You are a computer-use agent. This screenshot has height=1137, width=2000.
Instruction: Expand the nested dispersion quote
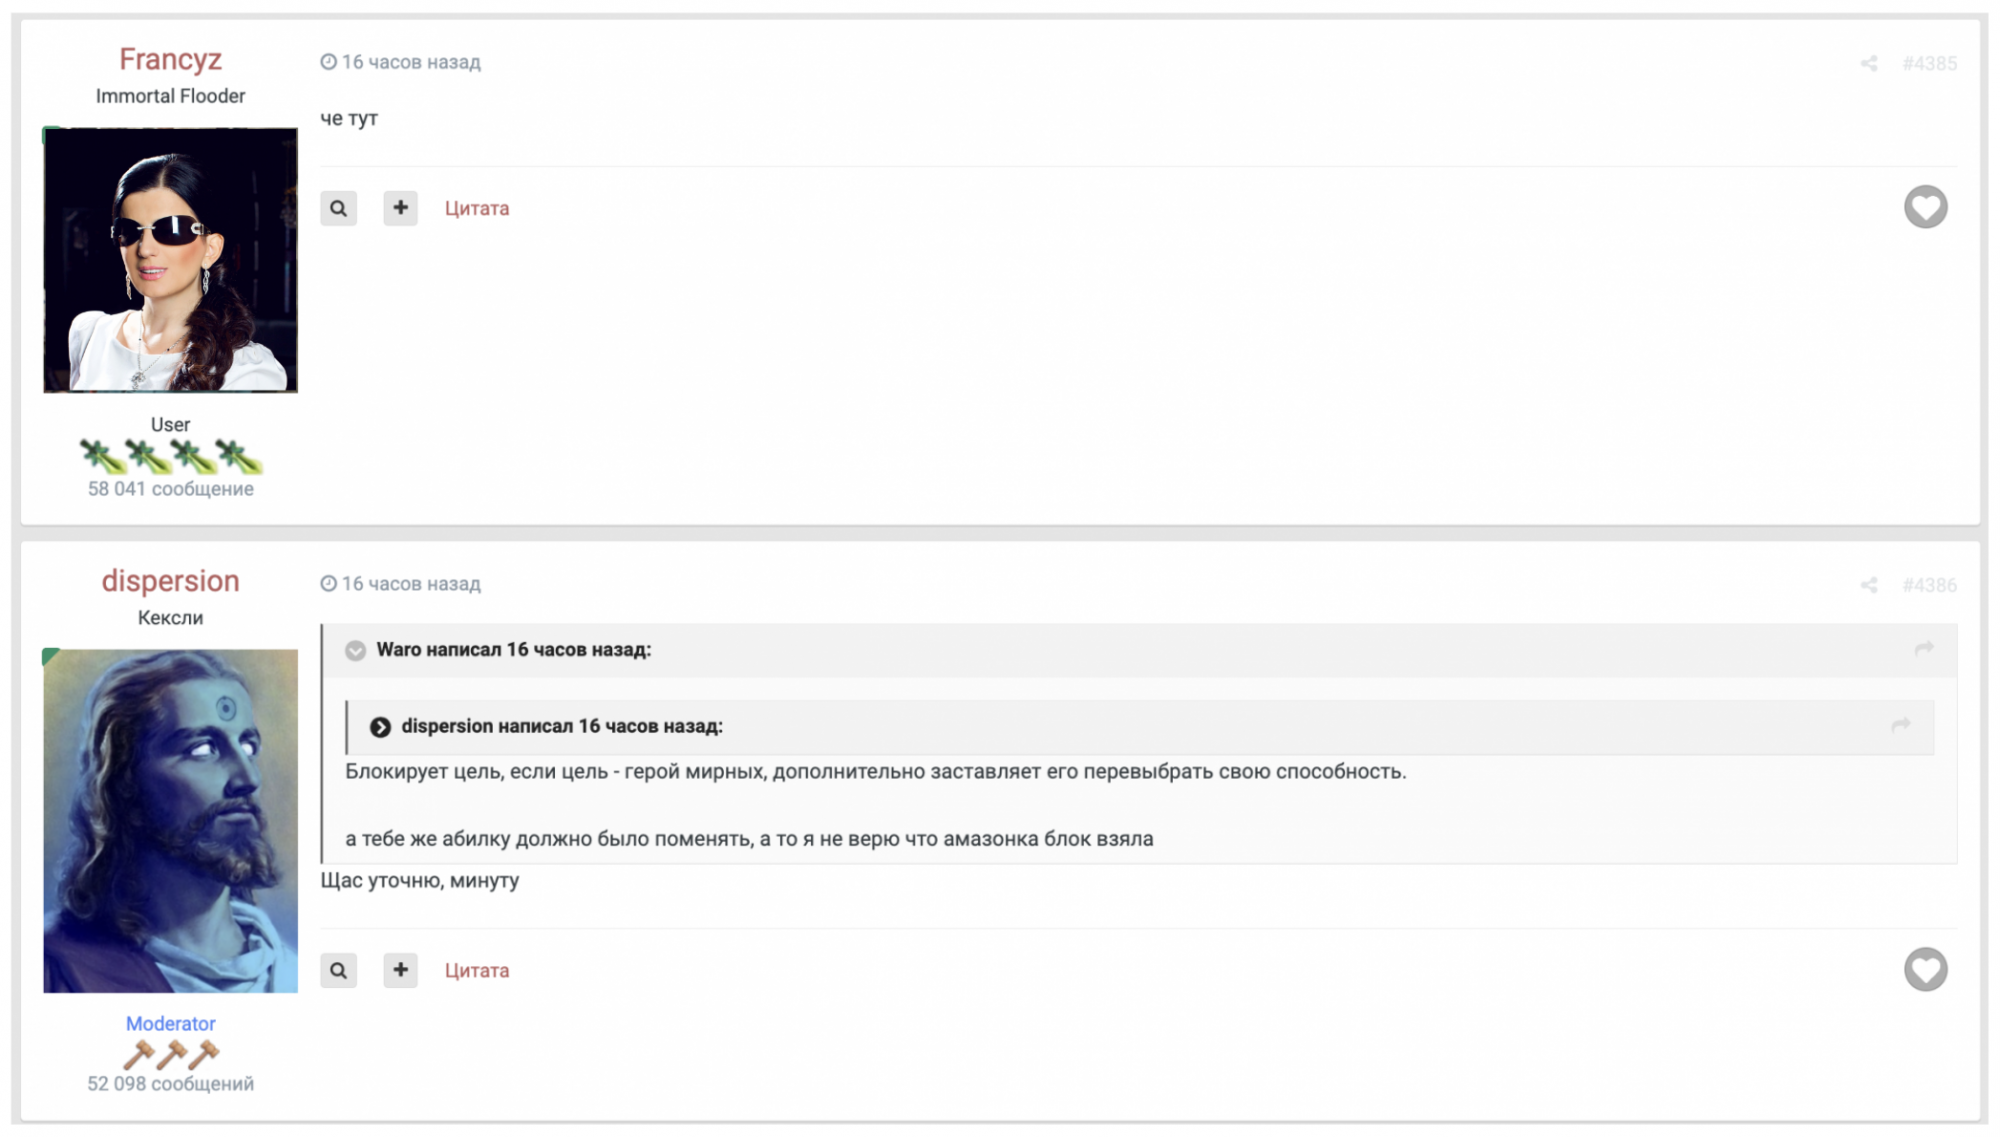[380, 727]
